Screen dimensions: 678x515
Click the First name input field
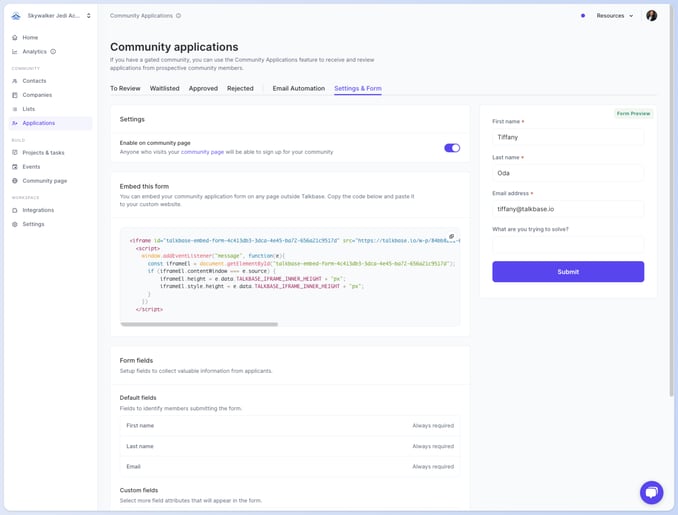(568, 137)
